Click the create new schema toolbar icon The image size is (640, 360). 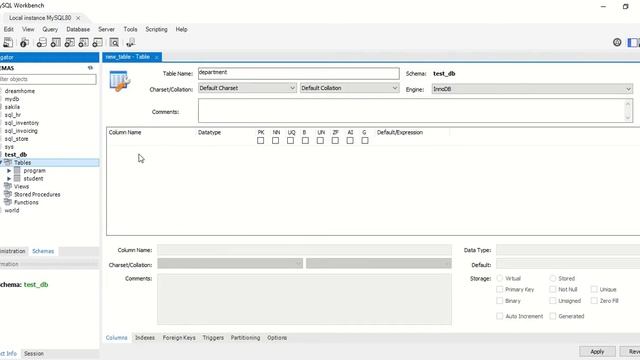[42, 42]
